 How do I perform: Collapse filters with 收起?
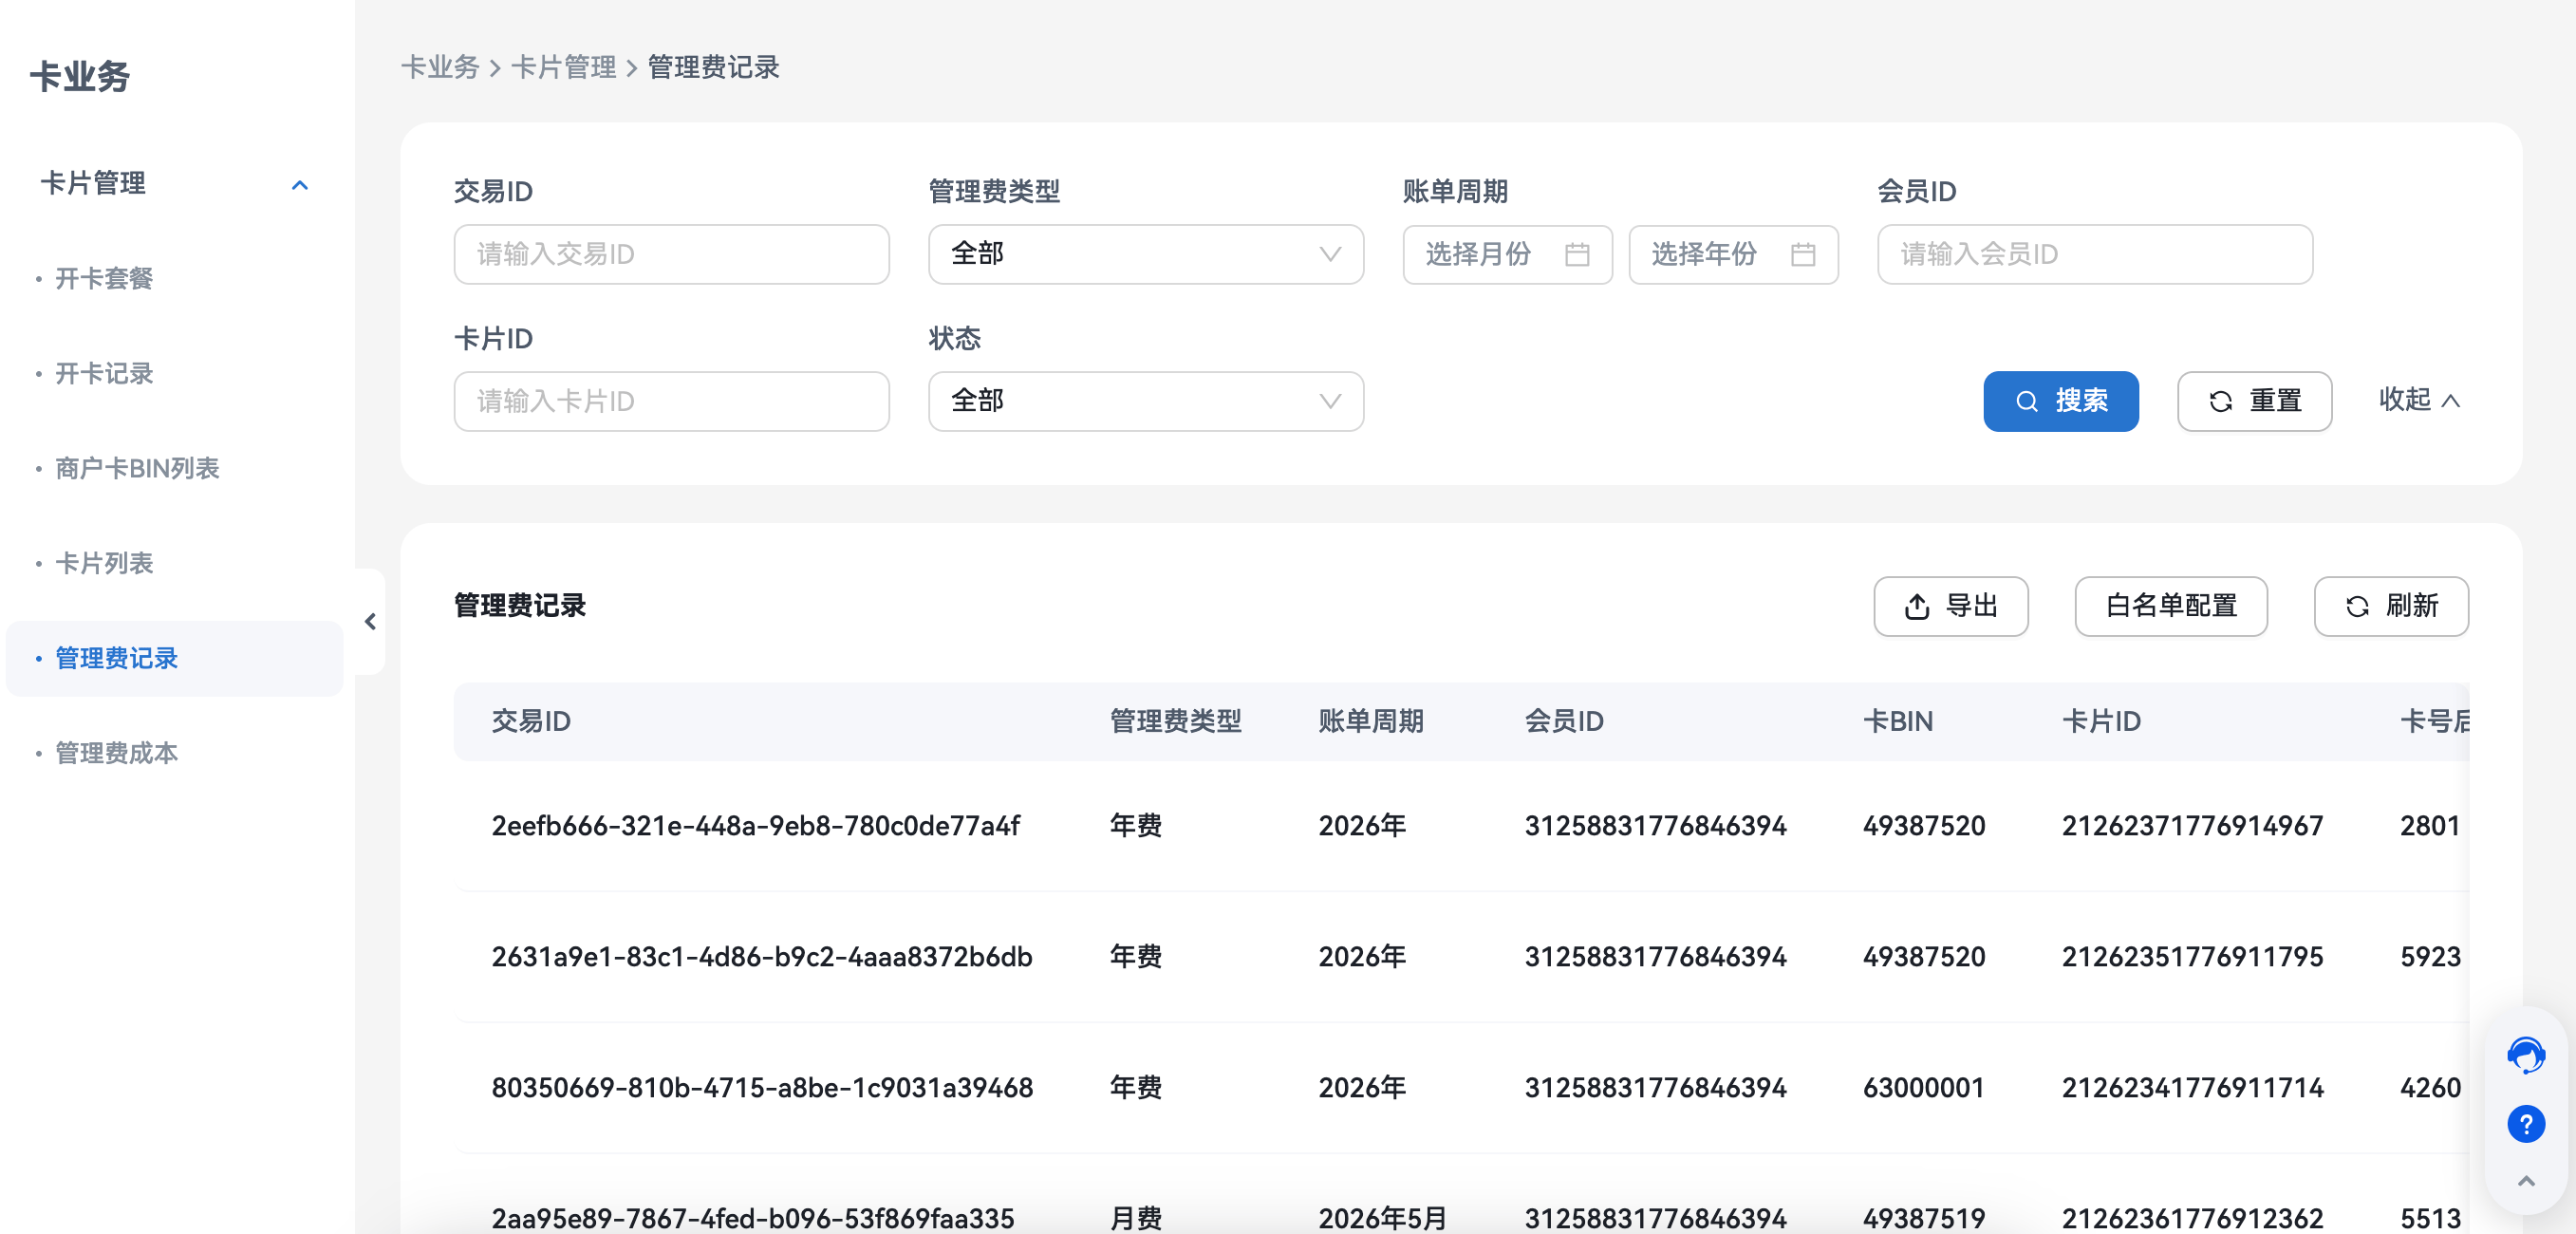coord(2418,400)
